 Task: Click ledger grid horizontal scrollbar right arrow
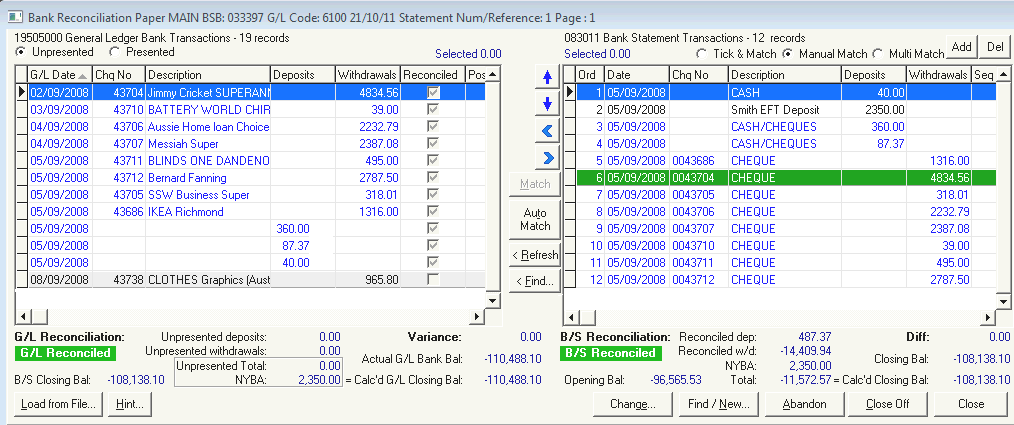click(x=477, y=316)
